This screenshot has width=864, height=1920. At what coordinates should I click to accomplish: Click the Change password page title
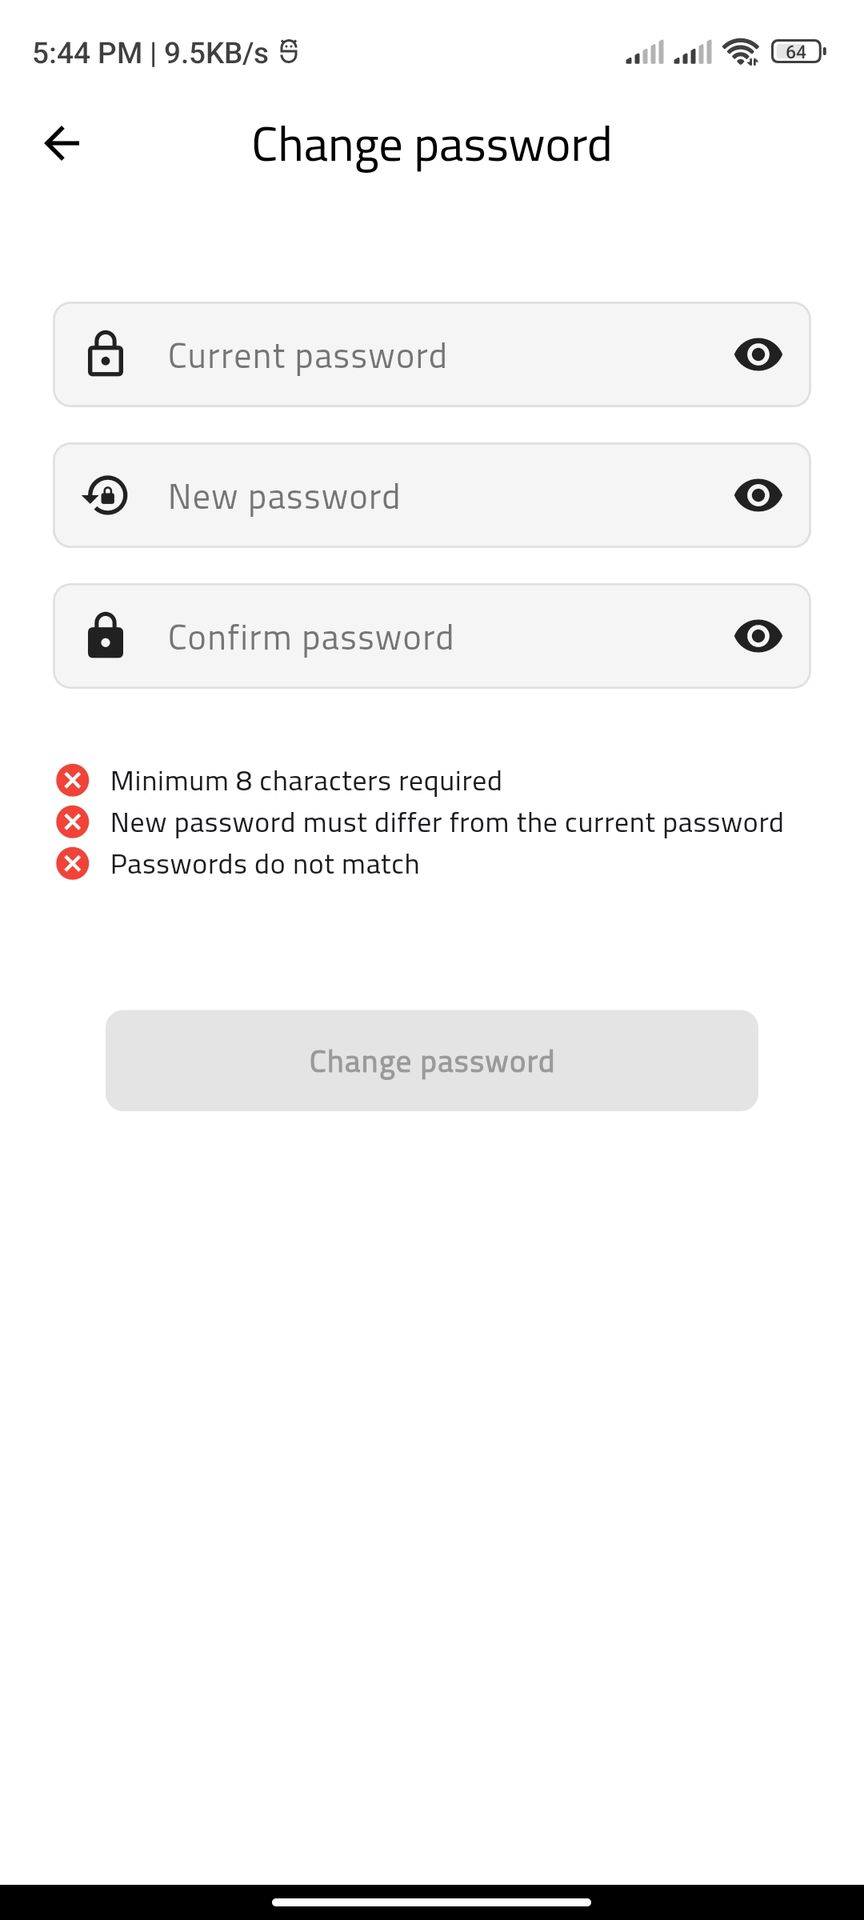pos(431,145)
